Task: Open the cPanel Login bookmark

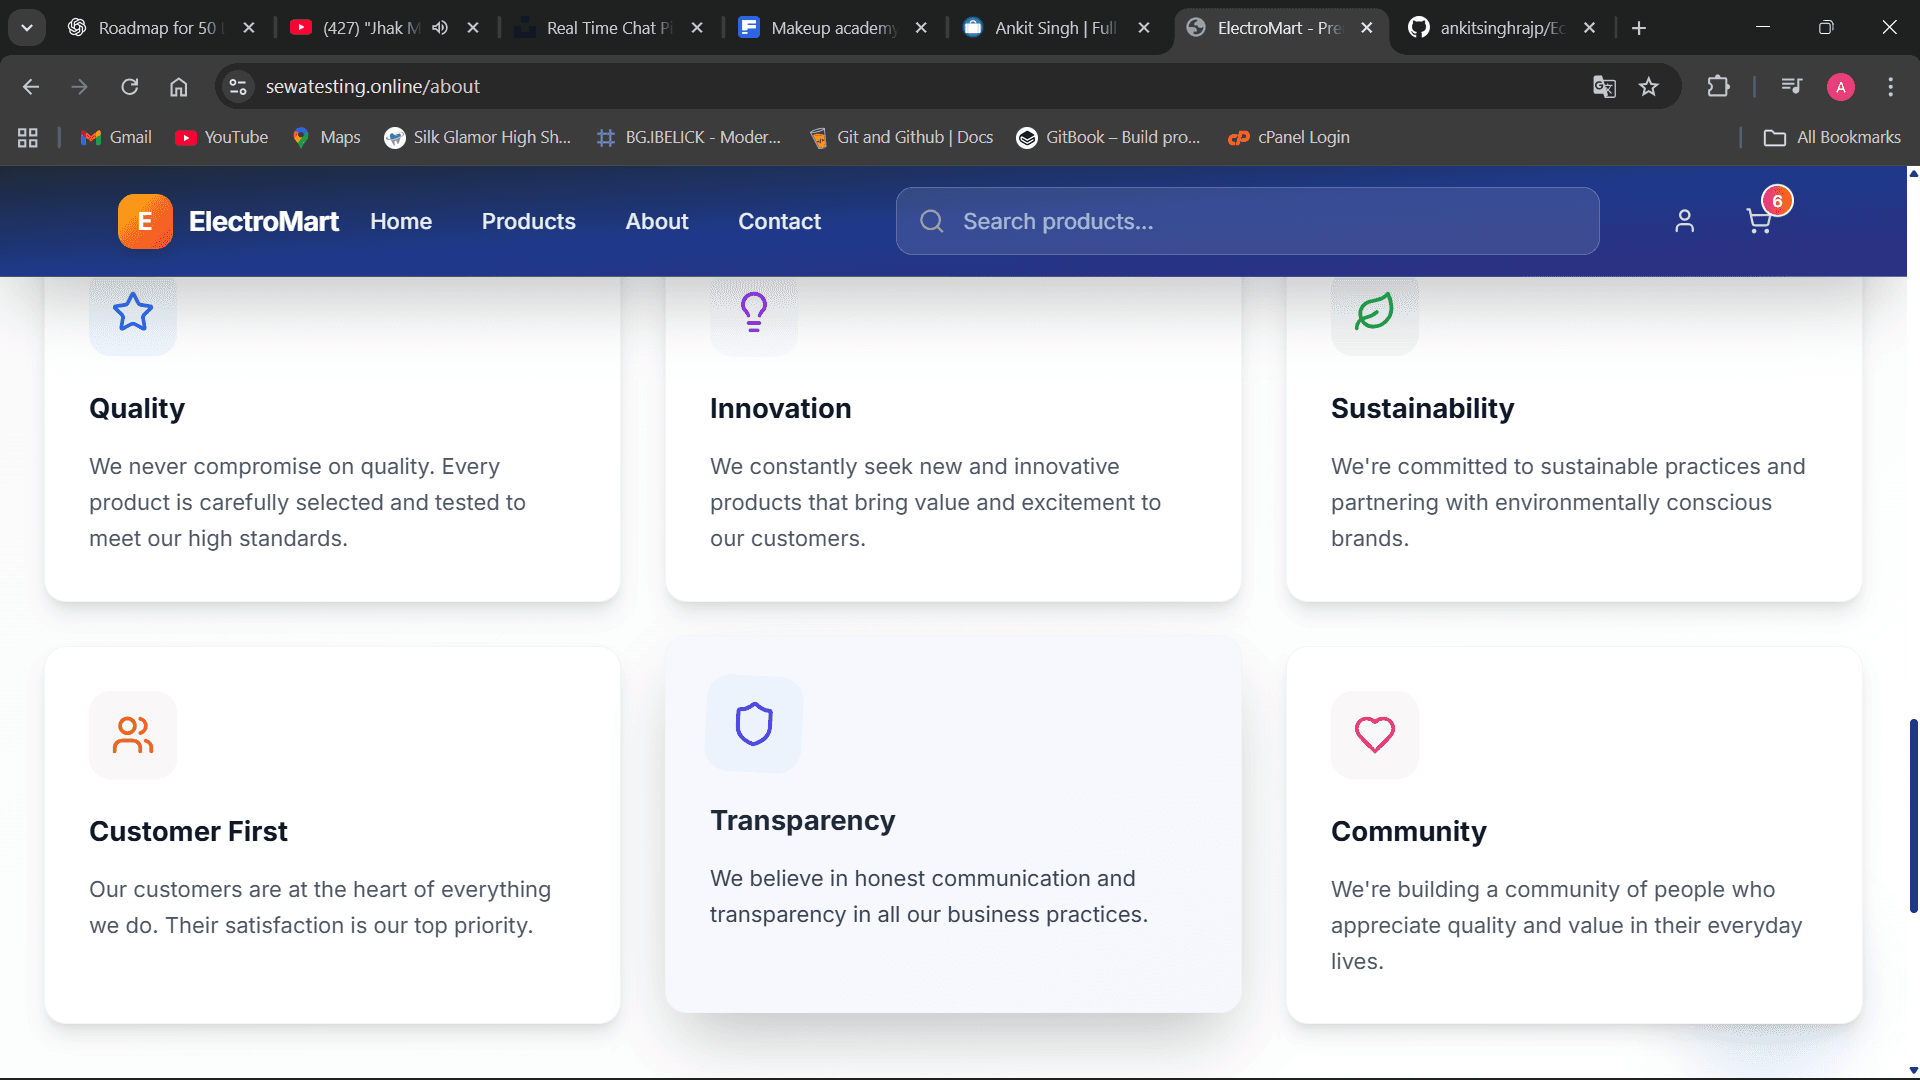Action: (x=1289, y=137)
